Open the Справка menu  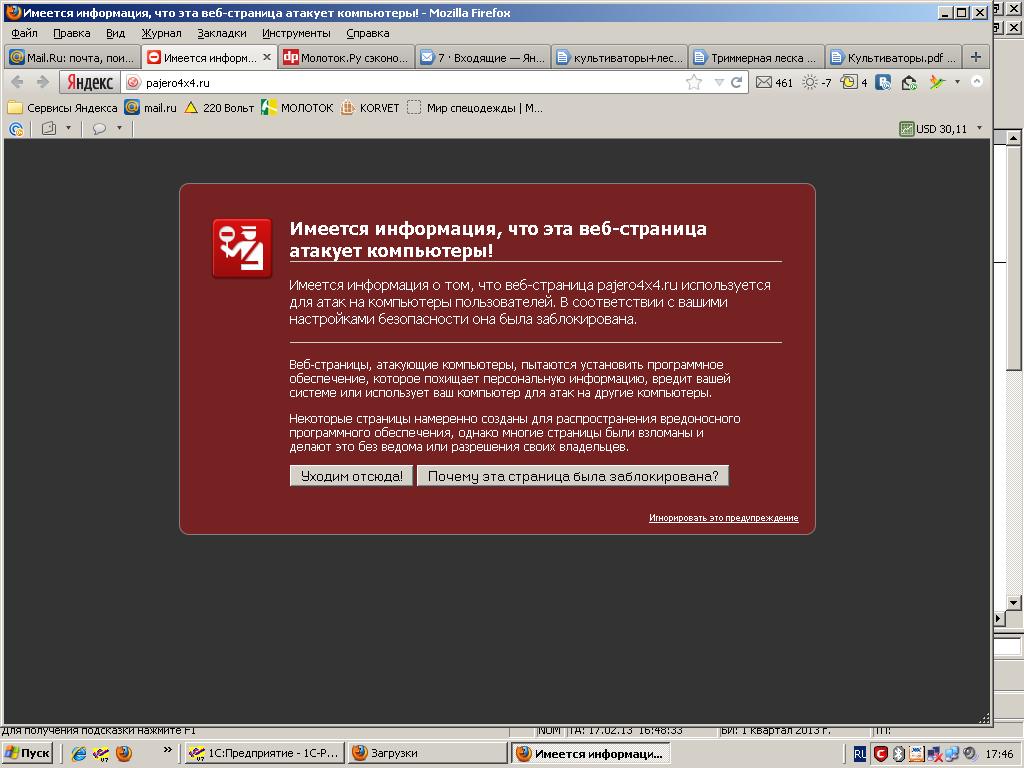coord(368,33)
